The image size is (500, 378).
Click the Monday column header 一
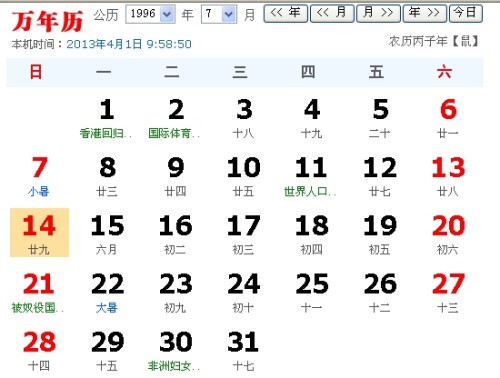[x=103, y=72]
